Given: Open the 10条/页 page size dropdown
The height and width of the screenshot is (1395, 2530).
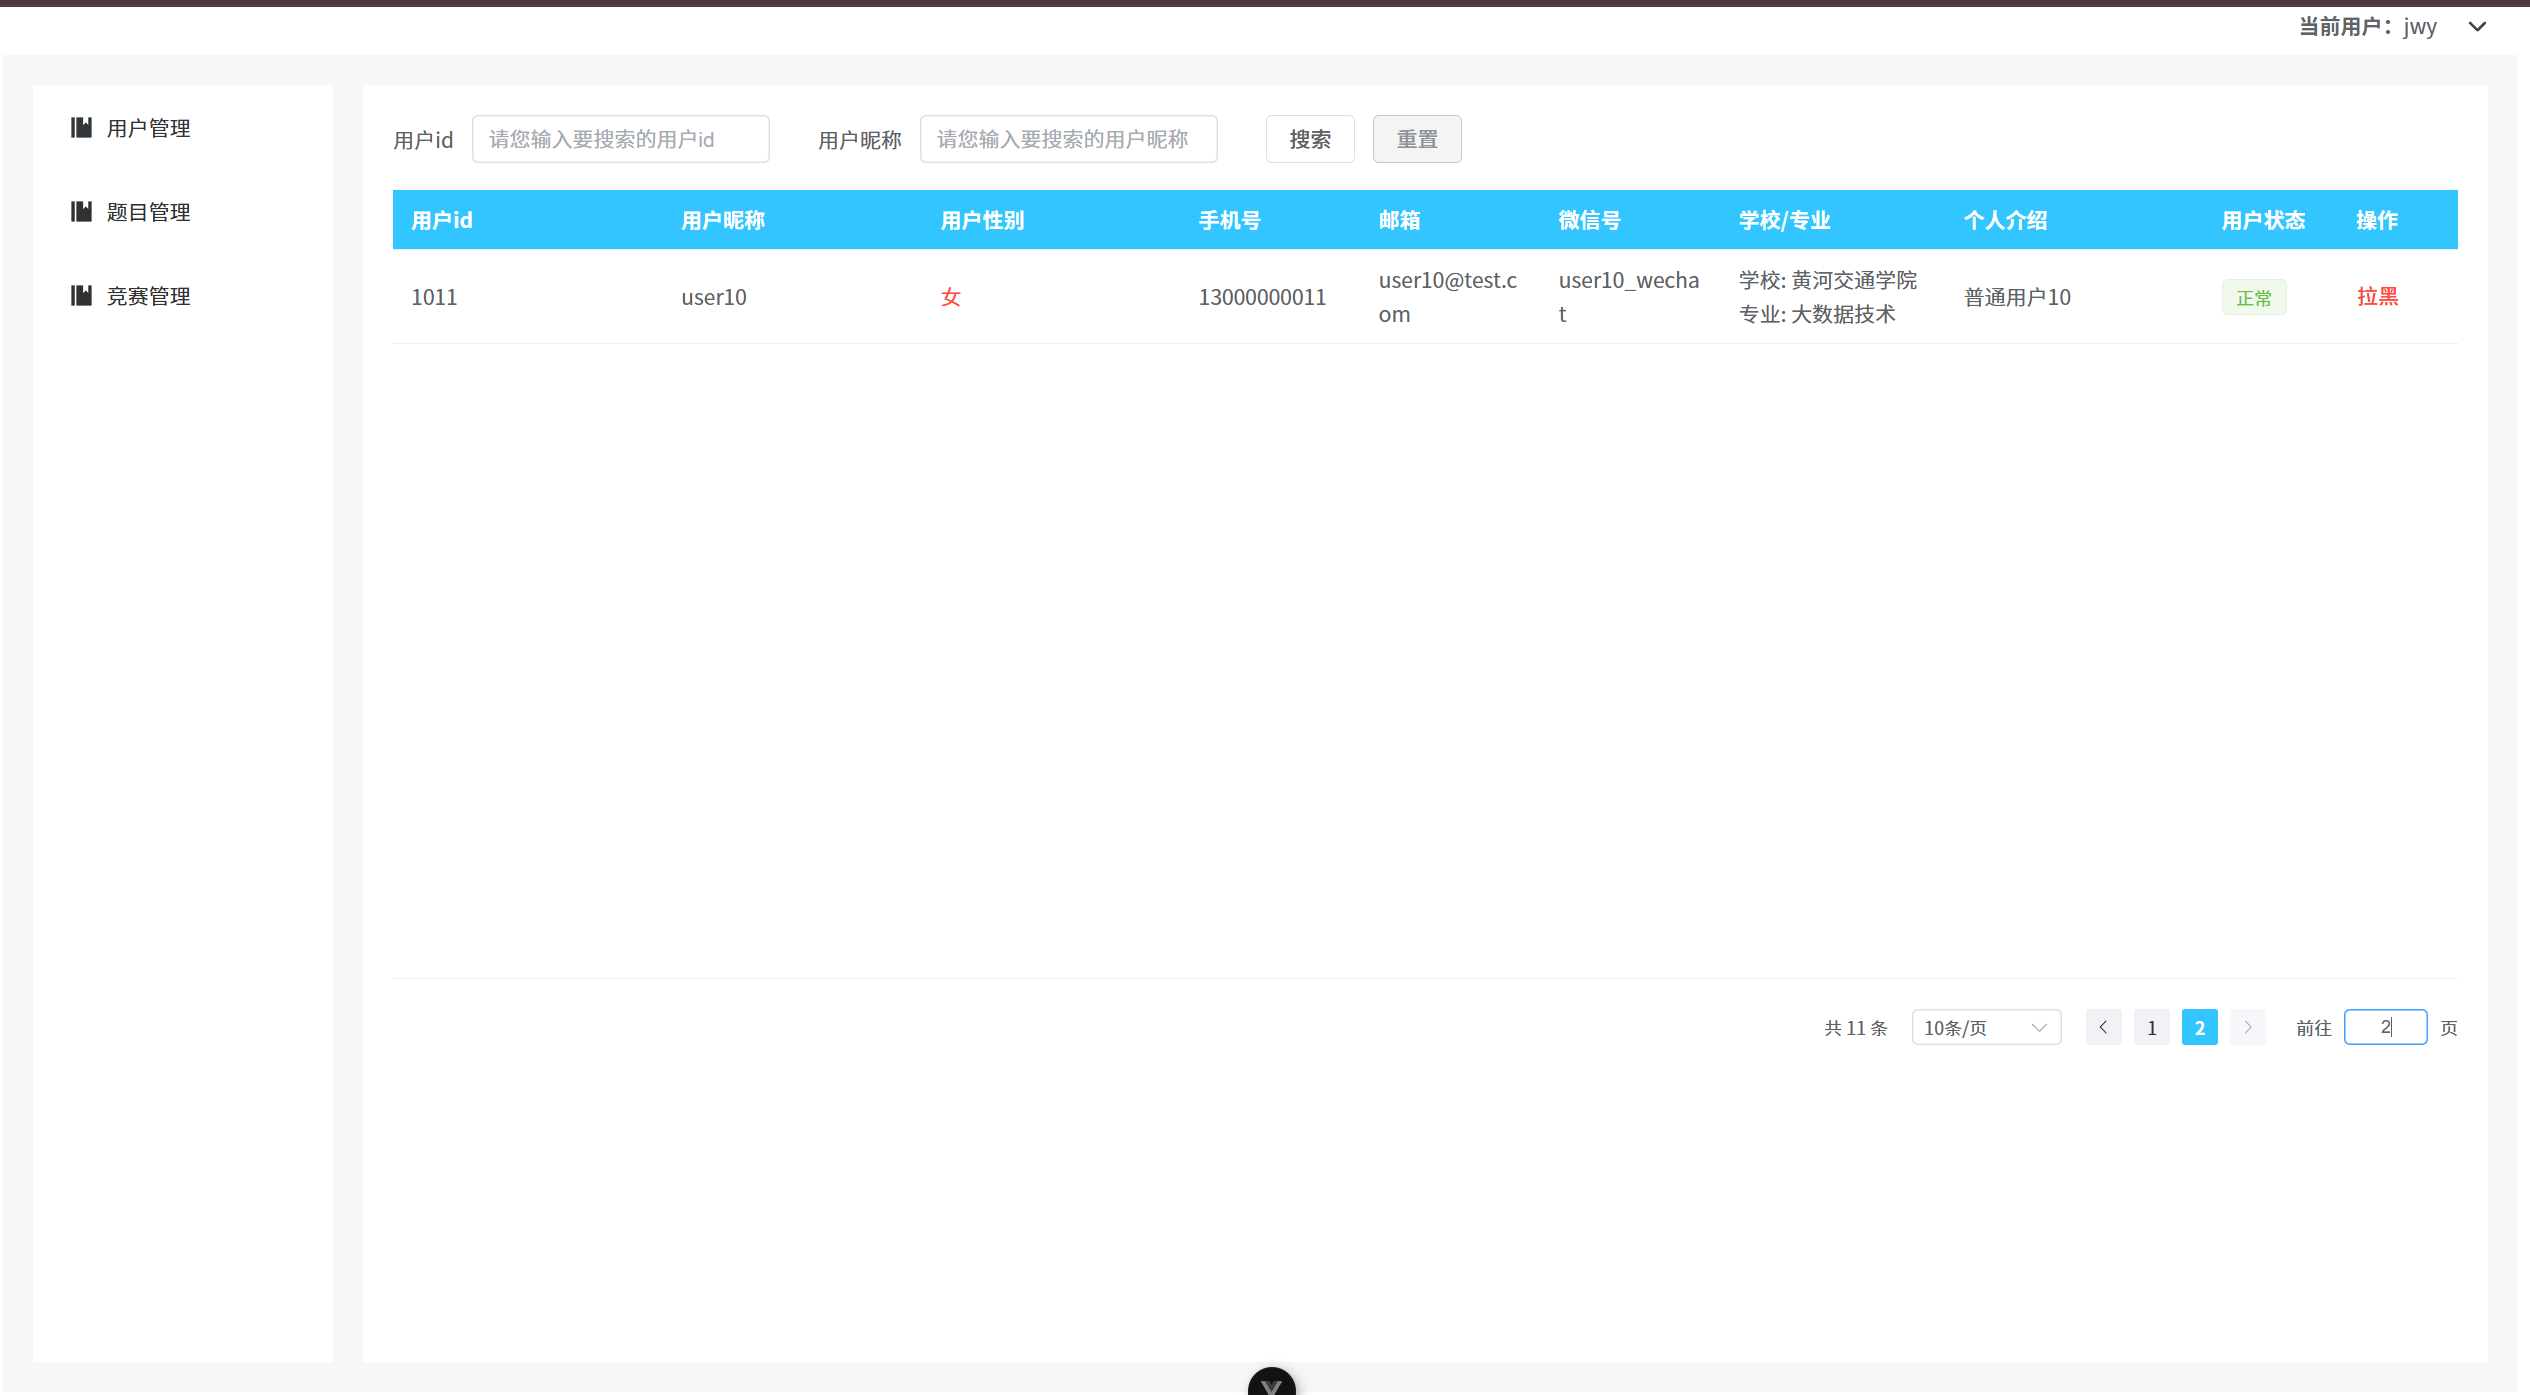Looking at the screenshot, I should (x=1985, y=1027).
